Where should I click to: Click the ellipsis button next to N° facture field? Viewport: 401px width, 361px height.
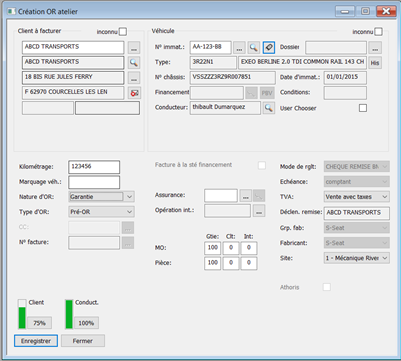coord(128,243)
